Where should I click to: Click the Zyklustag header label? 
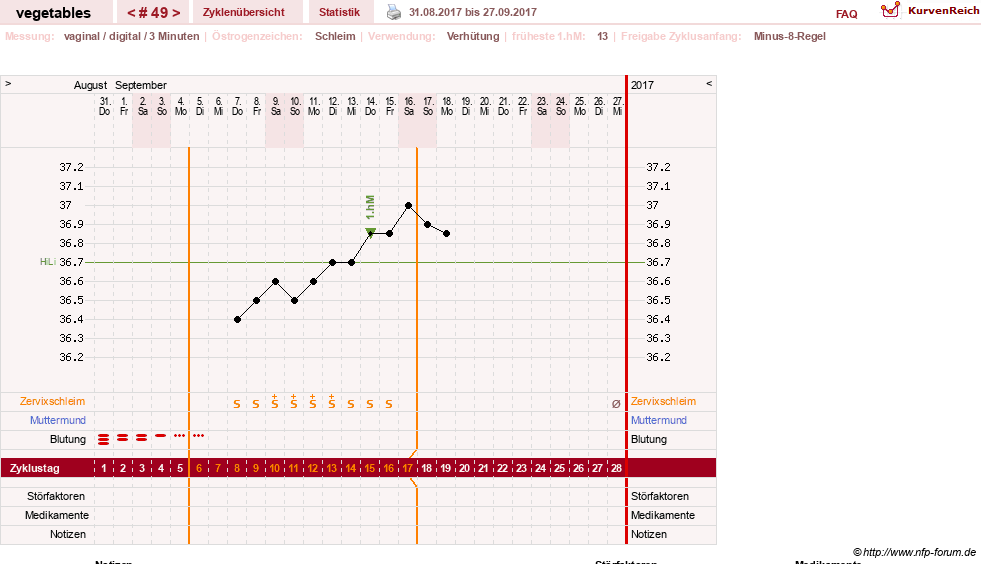pyautogui.click(x=34, y=468)
